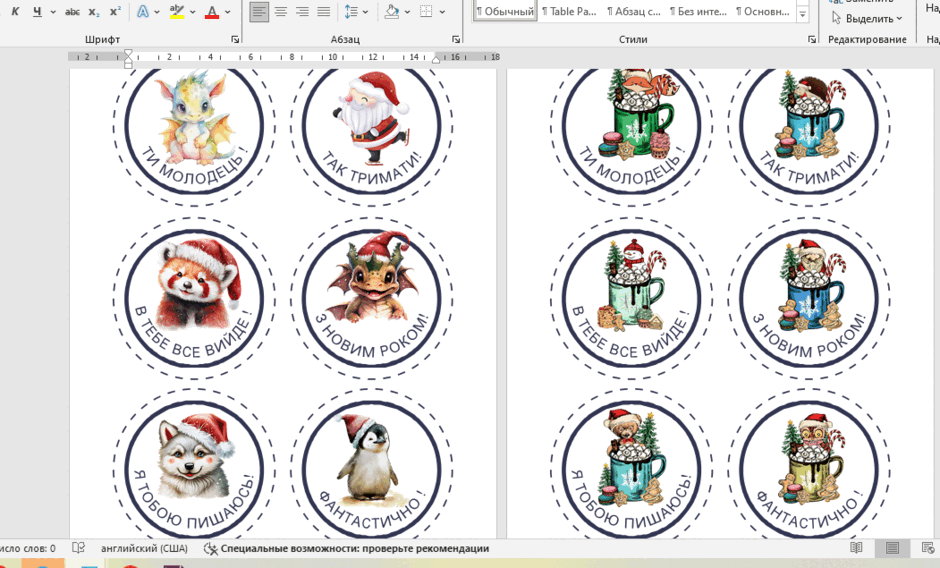Center the paragraph text
The height and width of the screenshot is (568, 940).
[281, 11]
